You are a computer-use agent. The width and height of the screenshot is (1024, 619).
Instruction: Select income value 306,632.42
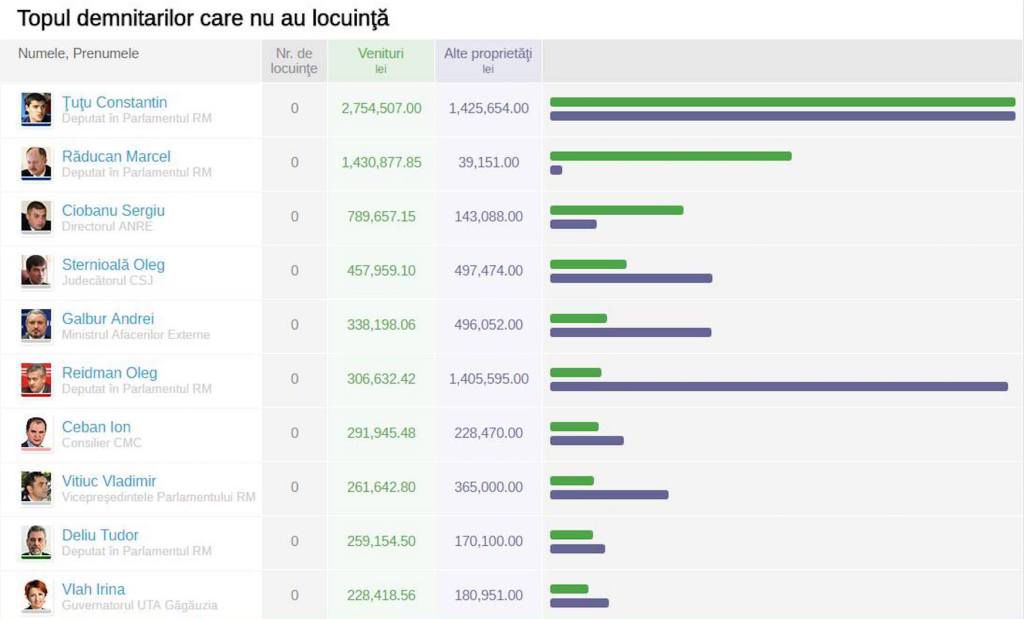click(381, 379)
